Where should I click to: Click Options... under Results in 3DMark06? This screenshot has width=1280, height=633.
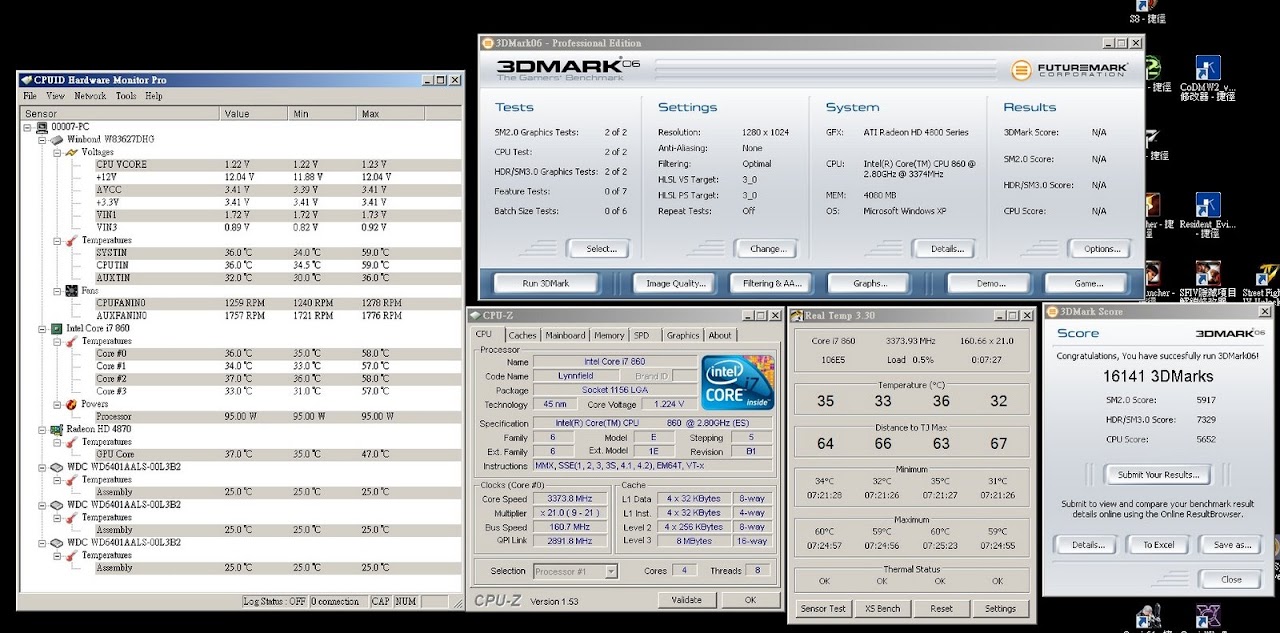[x=1102, y=248]
